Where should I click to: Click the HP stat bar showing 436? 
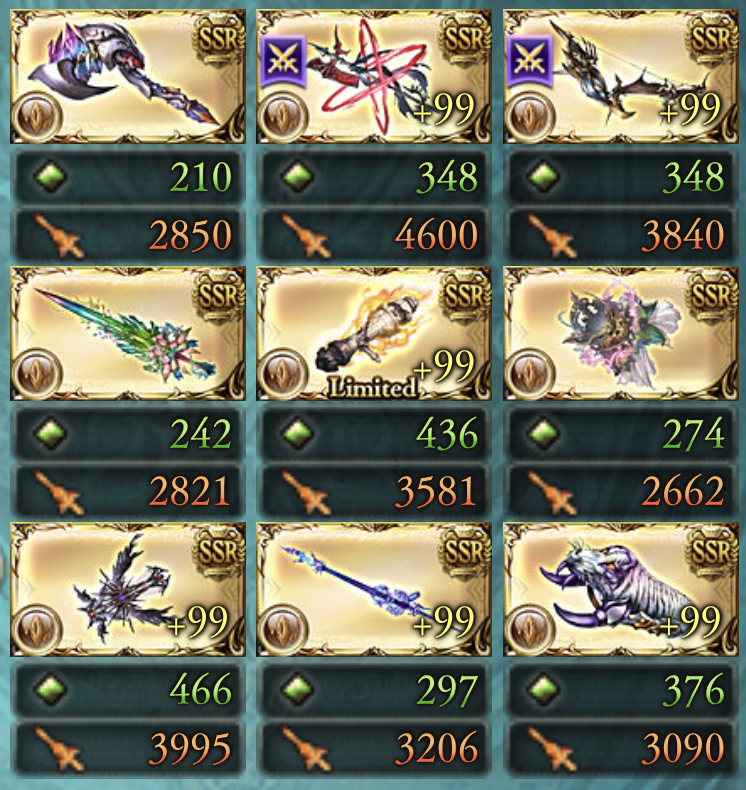[374, 433]
